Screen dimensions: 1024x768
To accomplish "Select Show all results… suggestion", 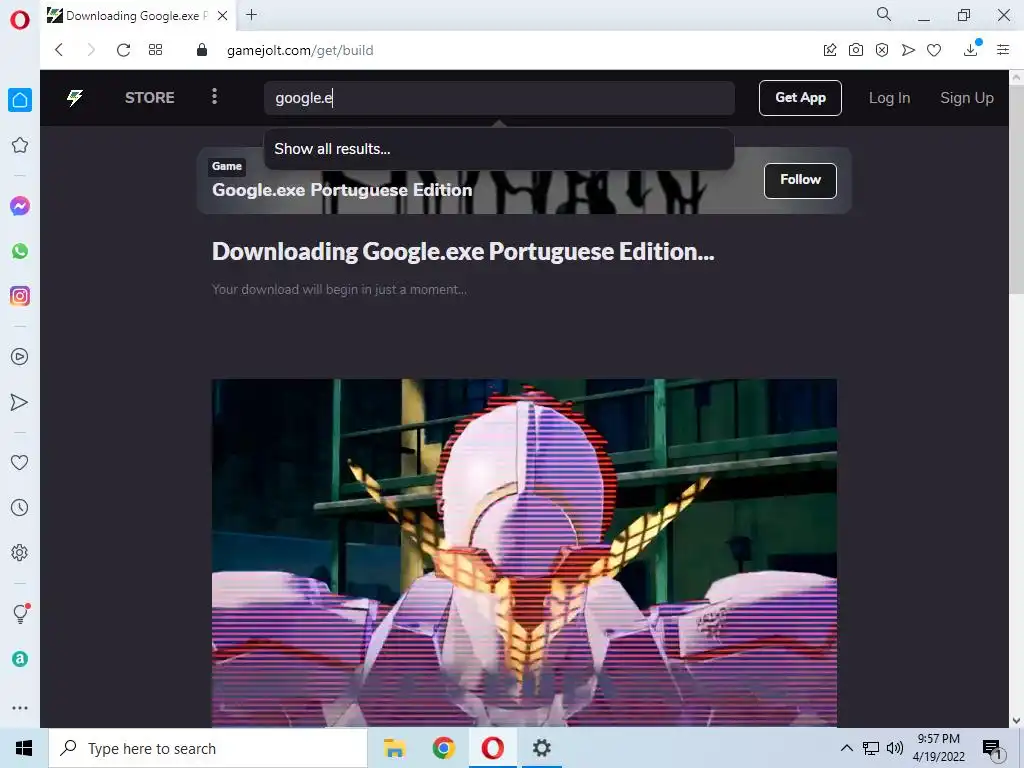I will click(x=499, y=149).
